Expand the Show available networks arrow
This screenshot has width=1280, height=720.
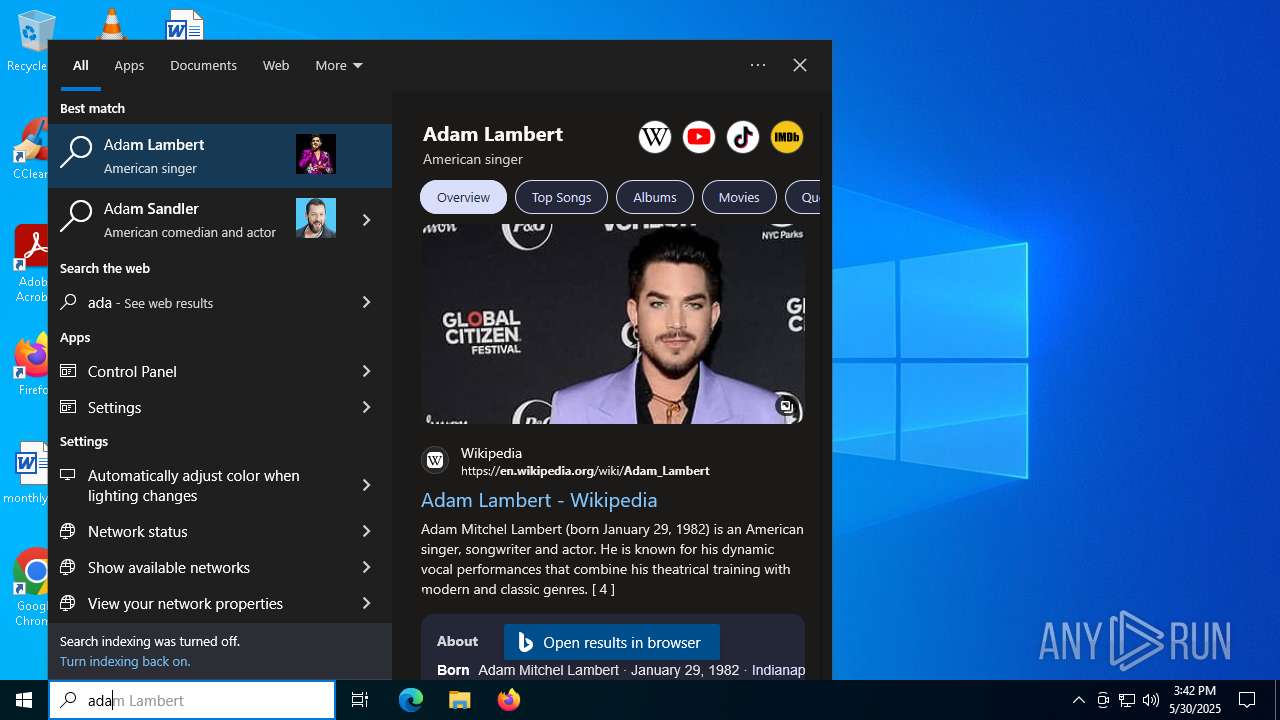pyautogui.click(x=366, y=567)
